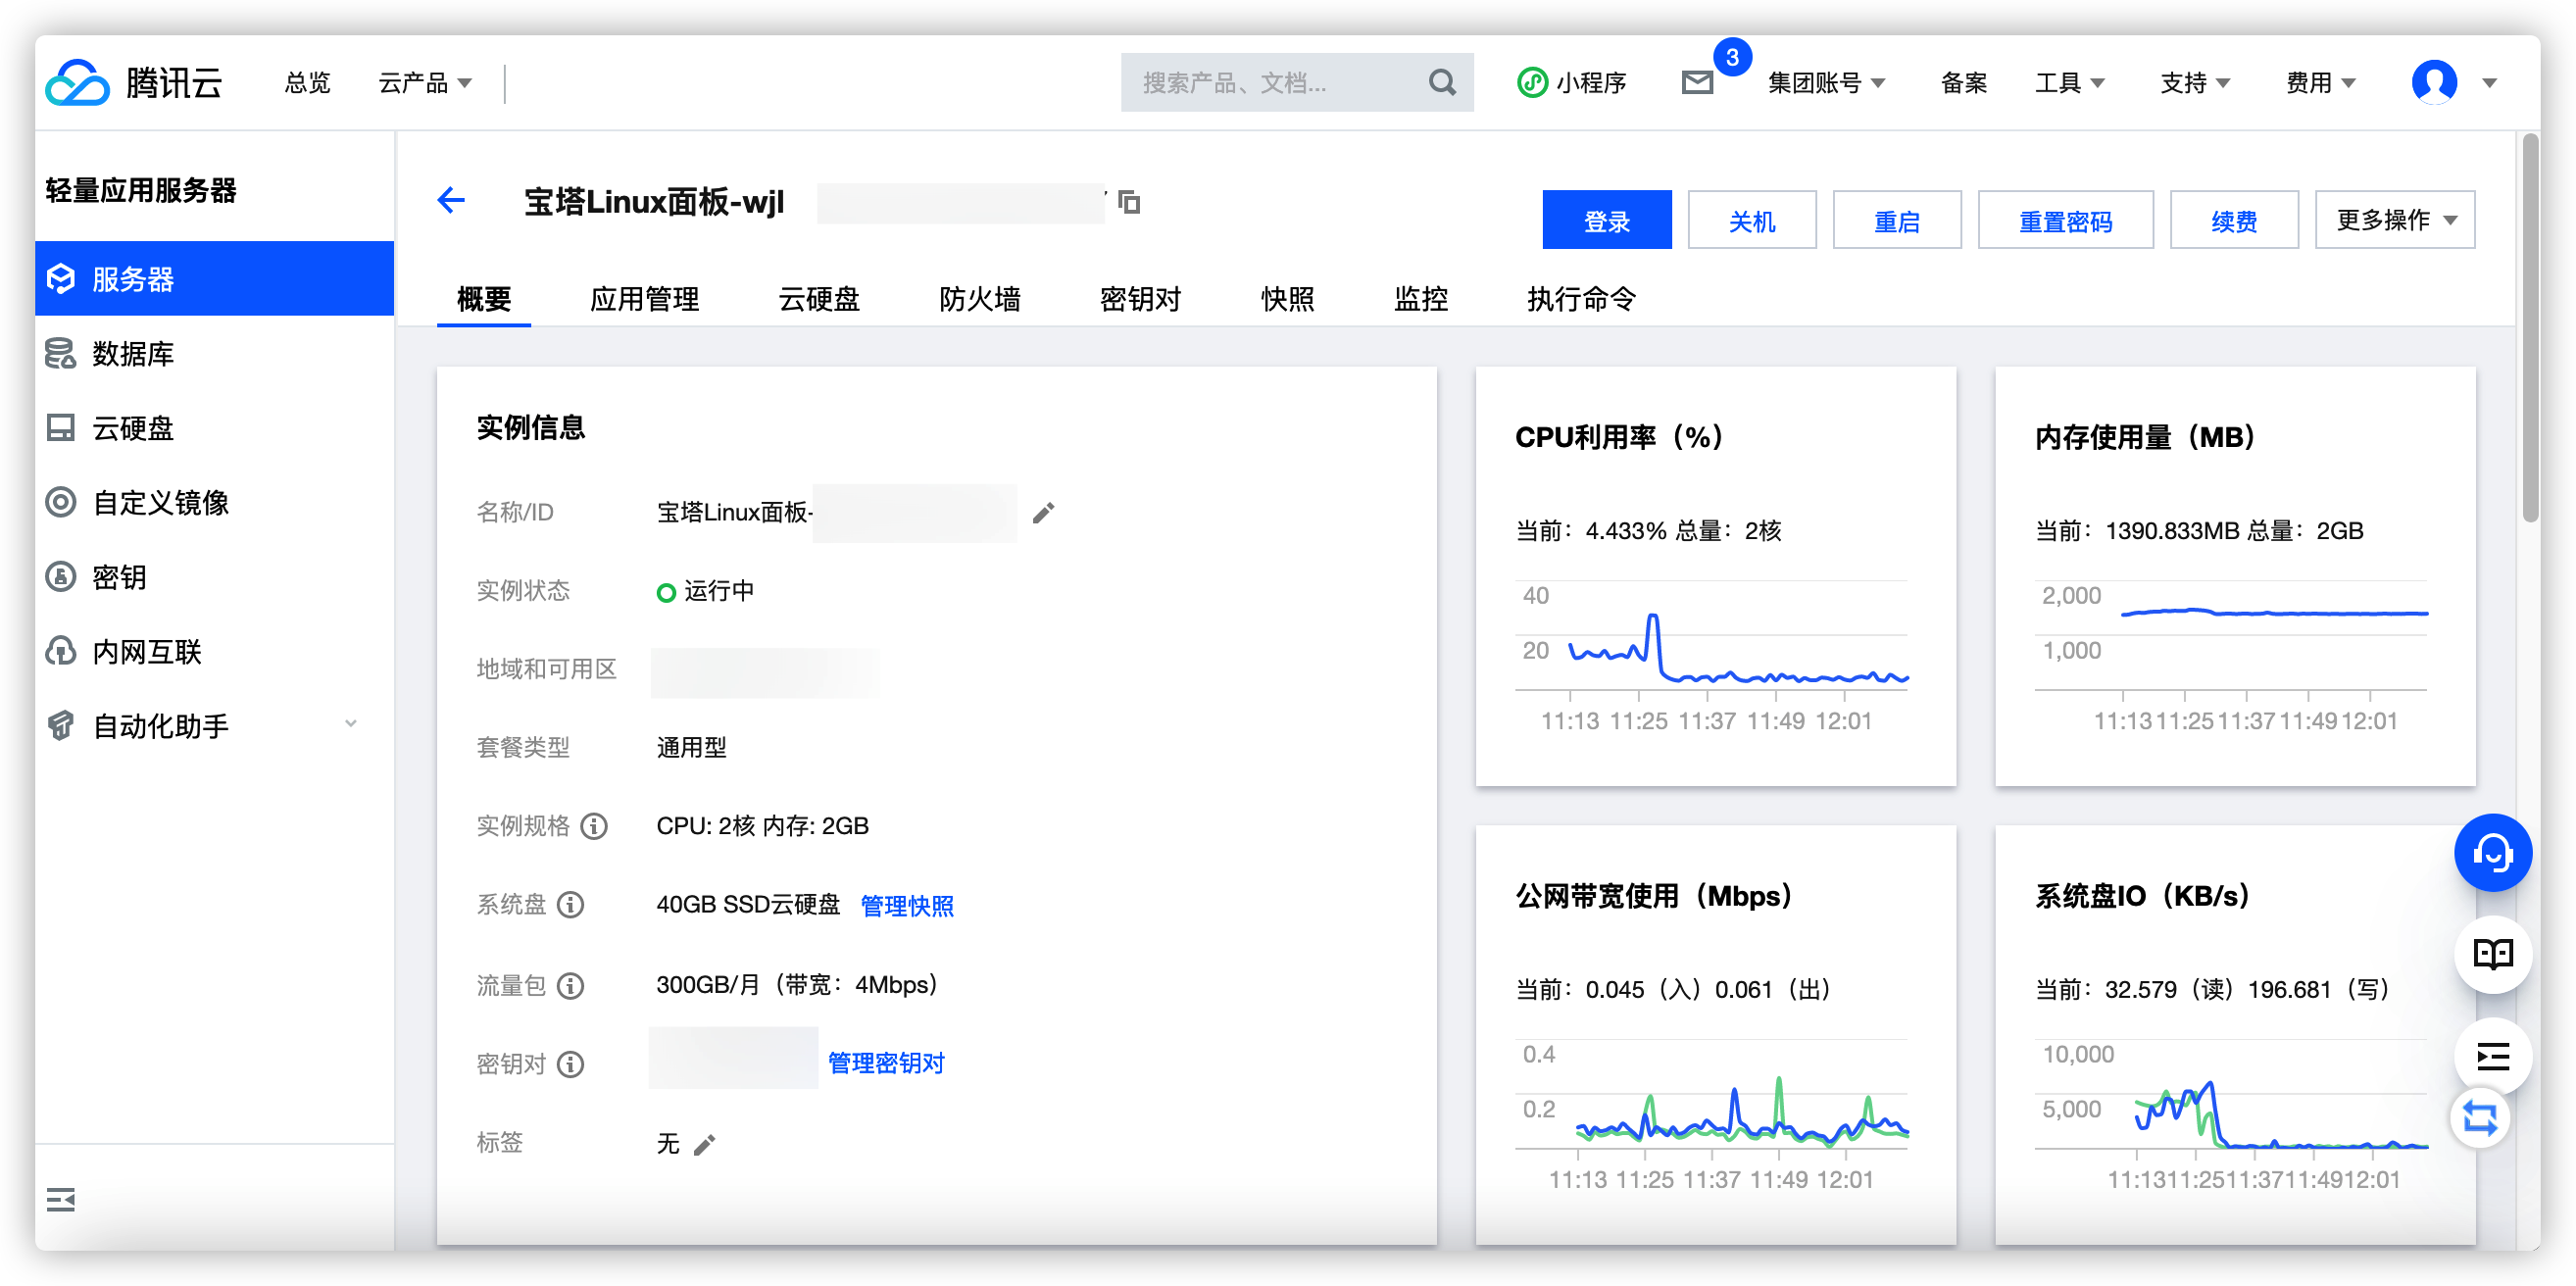
Task: Open the 支持 dropdown
Action: point(2194,82)
